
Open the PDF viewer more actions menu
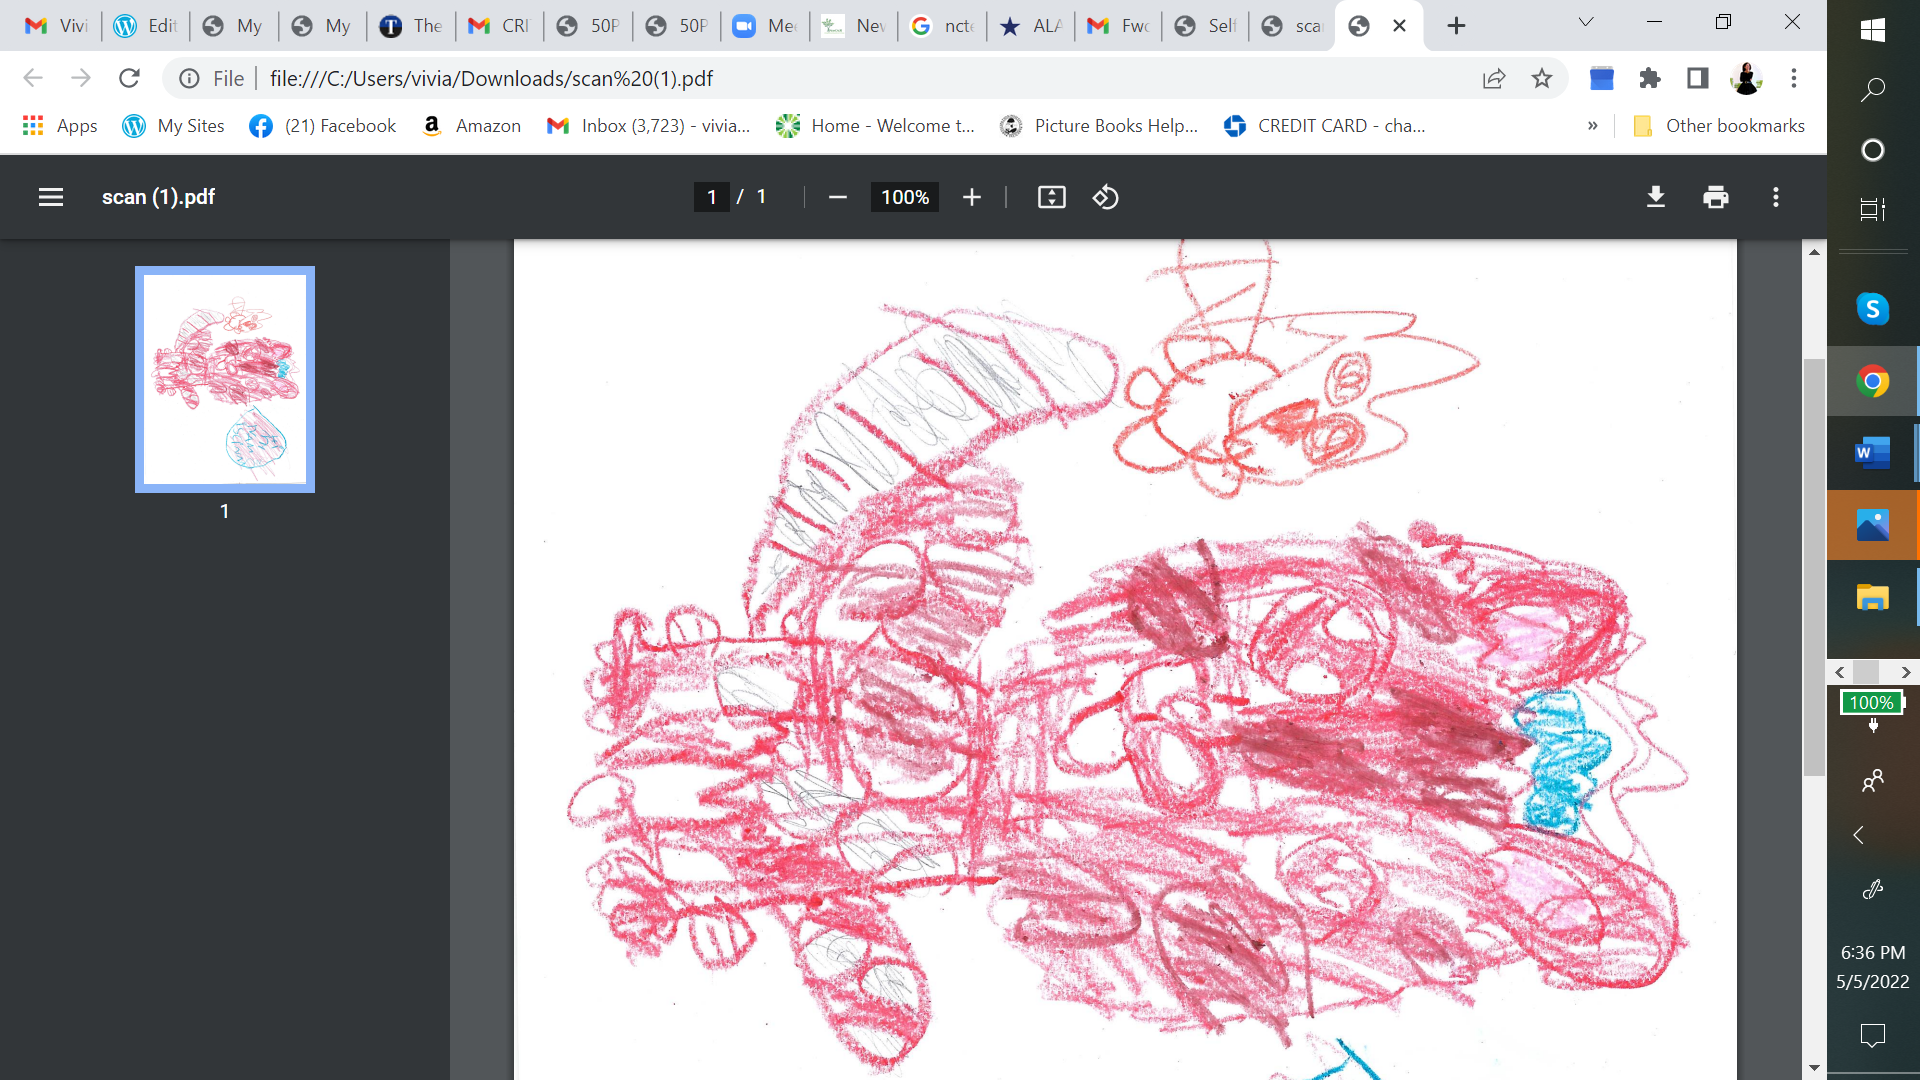pos(1776,197)
